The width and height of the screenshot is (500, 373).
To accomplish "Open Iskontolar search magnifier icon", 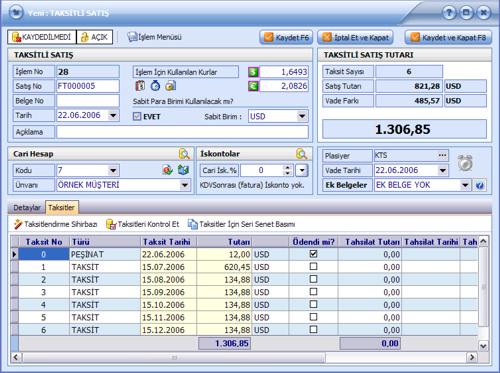I will [301, 154].
